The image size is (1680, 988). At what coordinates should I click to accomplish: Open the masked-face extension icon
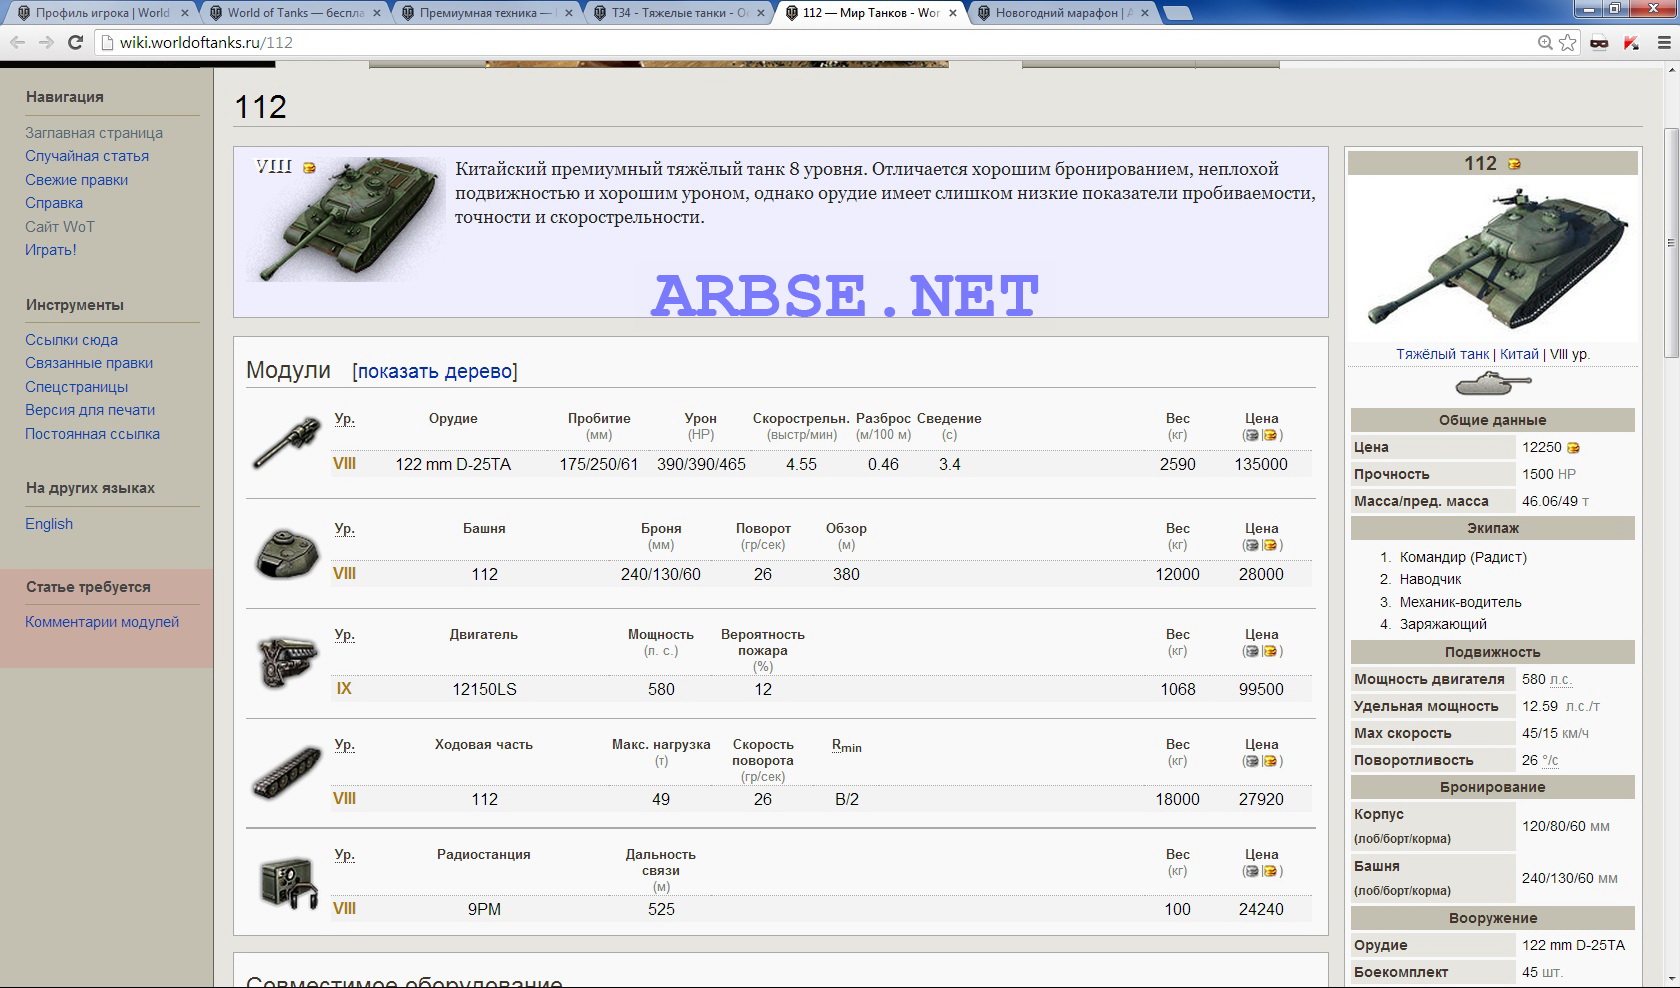tap(1599, 43)
